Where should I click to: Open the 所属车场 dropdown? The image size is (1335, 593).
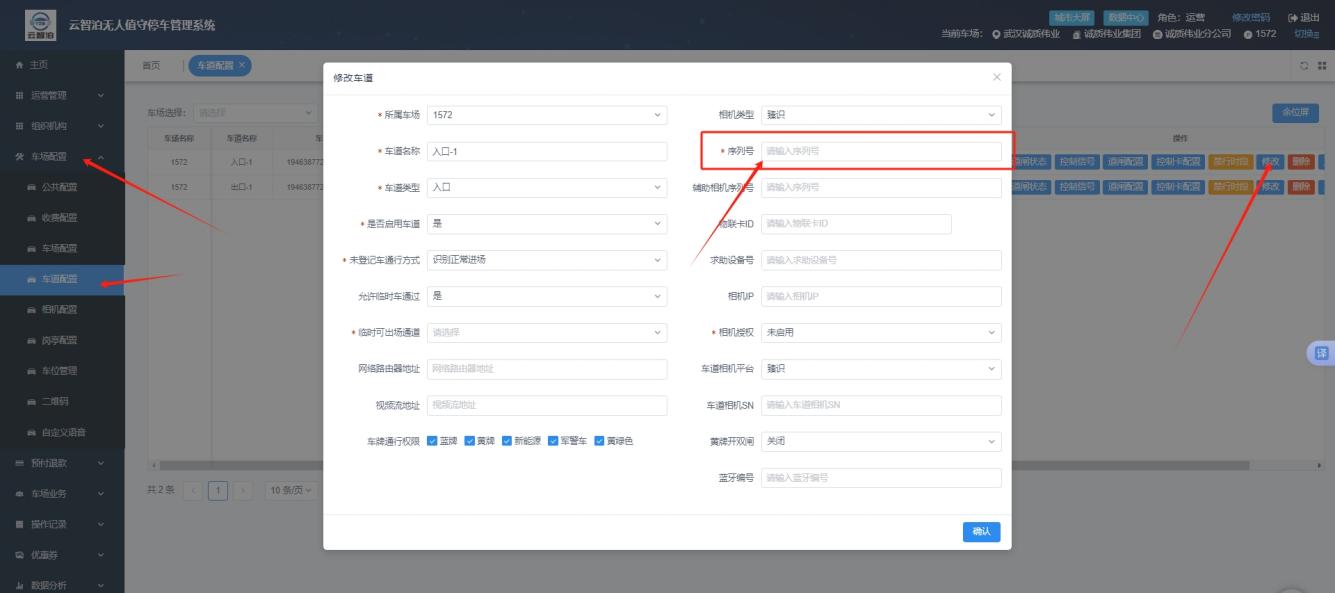(547, 115)
